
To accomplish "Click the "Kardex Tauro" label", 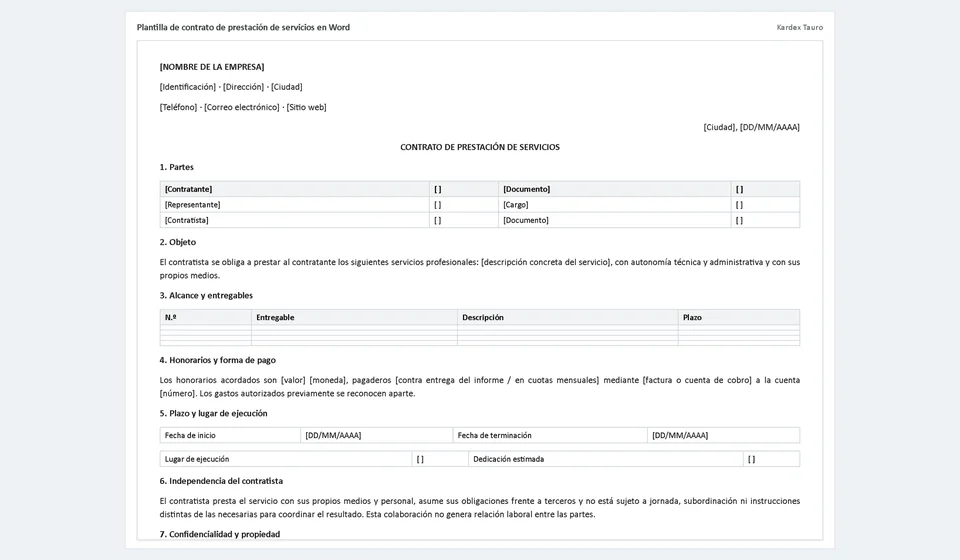I will 800,27.
